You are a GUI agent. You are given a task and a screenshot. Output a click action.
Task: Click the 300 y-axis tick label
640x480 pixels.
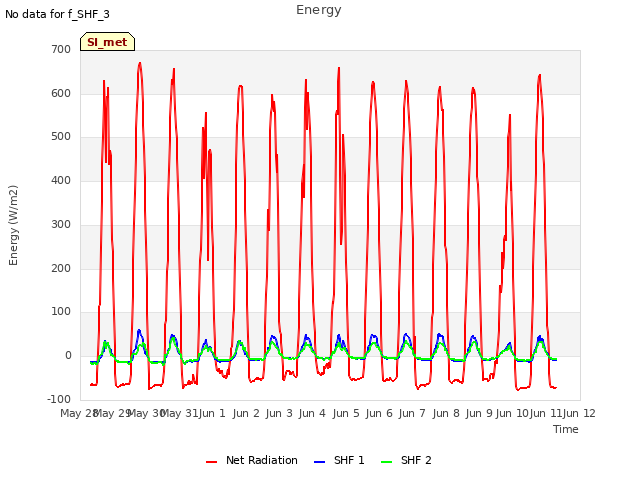[x=61, y=224]
